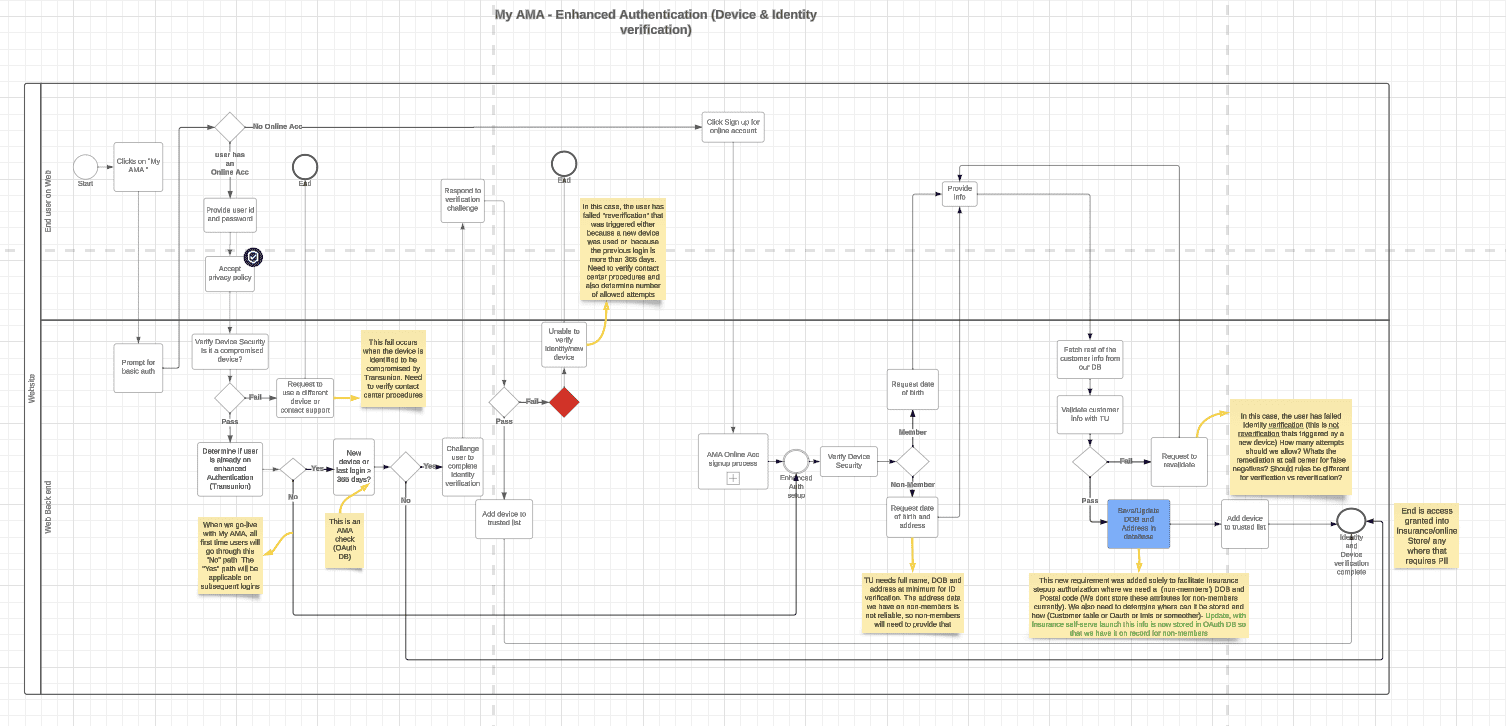Click the Challenge user to complete identity verification box
Image resolution: width=1506 pixels, height=726 pixels.
[x=462, y=467]
